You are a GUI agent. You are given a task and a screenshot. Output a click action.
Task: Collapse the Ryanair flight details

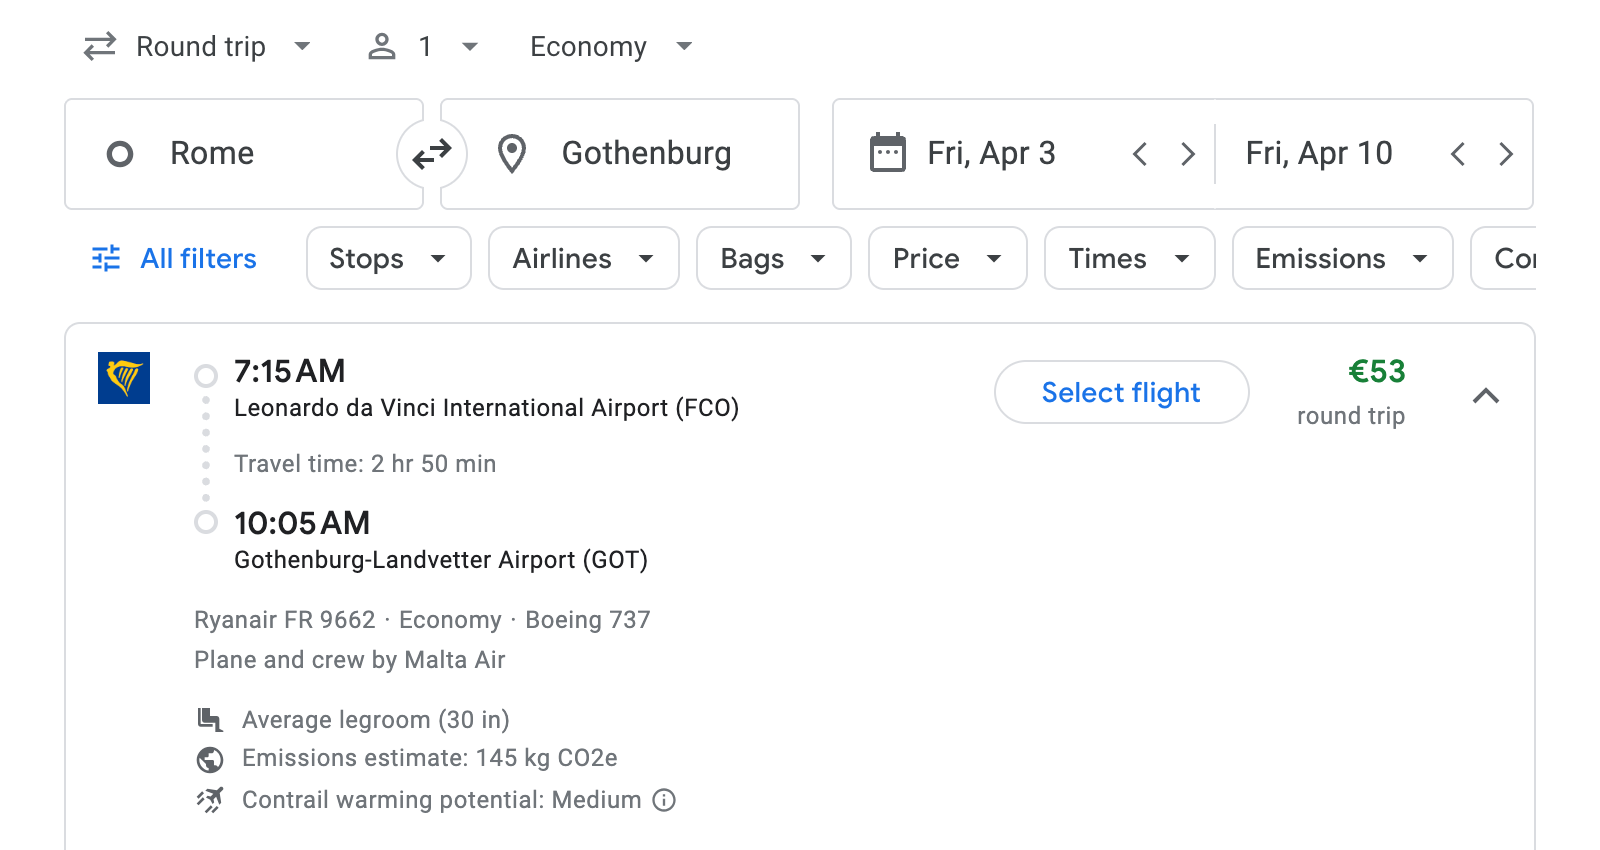click(1487, 396)
